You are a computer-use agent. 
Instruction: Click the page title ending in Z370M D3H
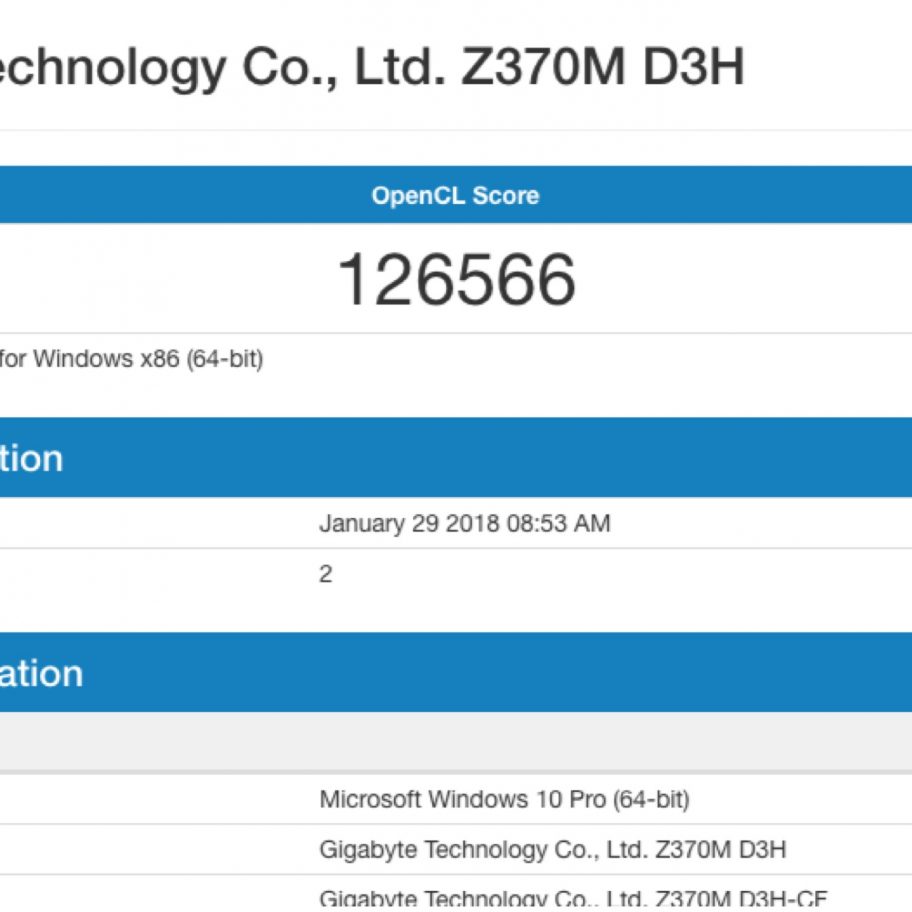pyautogui.click(x=370, y=67)
